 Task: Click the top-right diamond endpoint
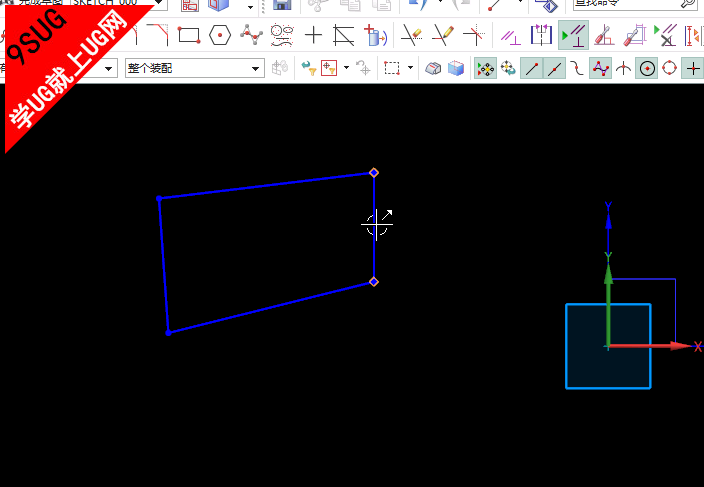374,172
